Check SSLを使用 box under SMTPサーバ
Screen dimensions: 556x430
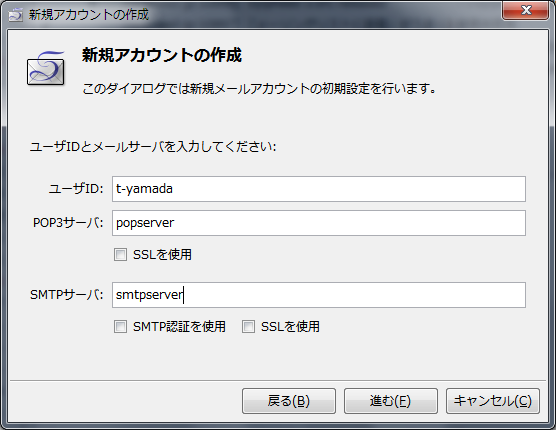[248, 326]
